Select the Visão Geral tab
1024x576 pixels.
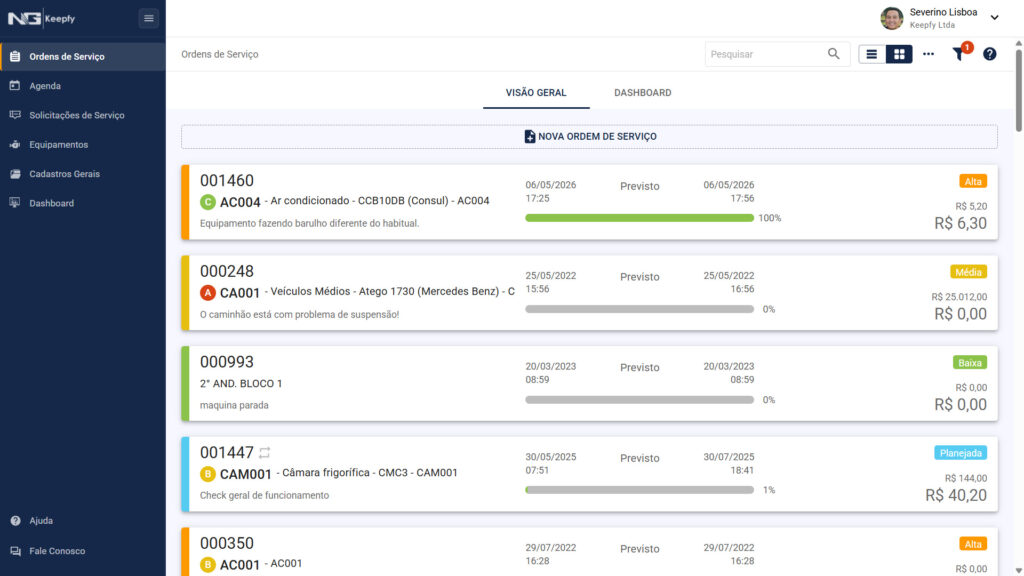coord(536,93)
